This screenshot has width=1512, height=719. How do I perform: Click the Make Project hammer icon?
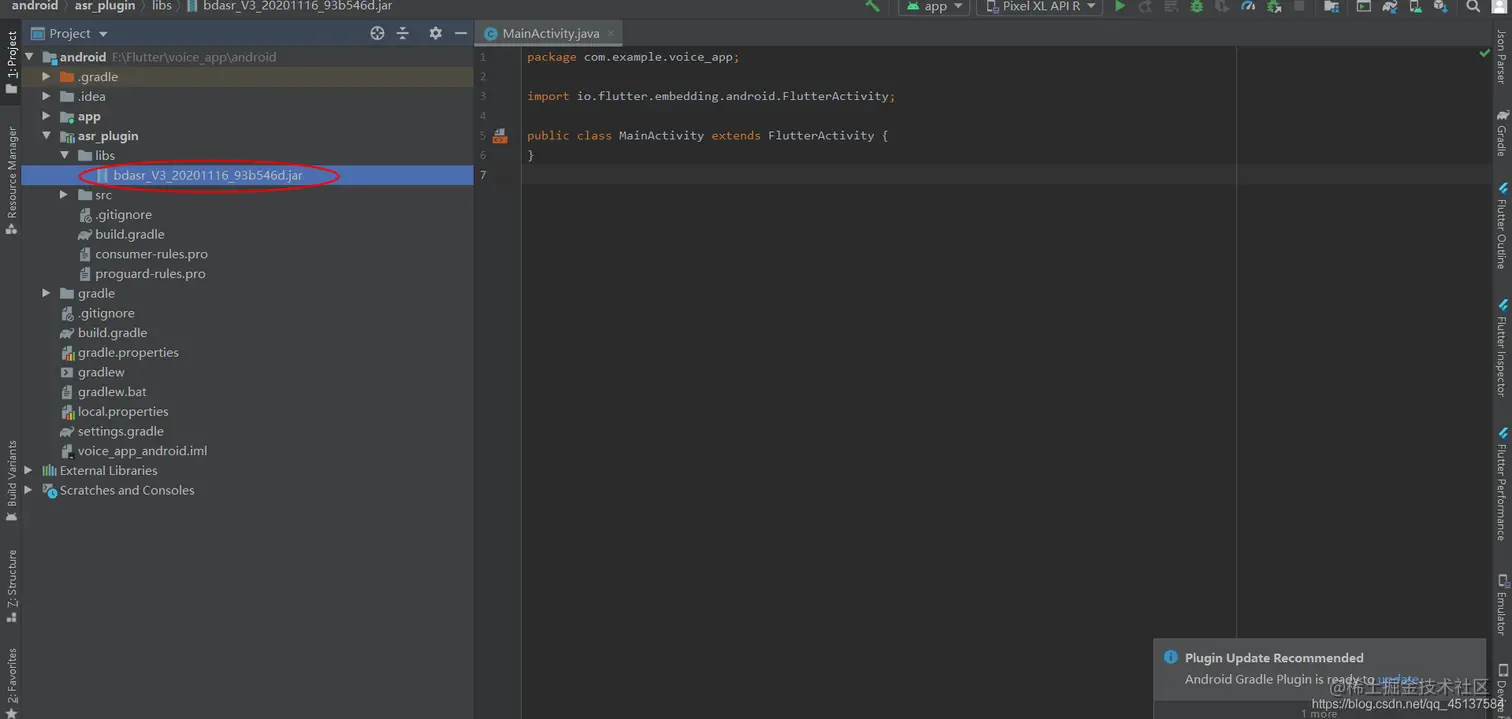(x=873, y=6)
